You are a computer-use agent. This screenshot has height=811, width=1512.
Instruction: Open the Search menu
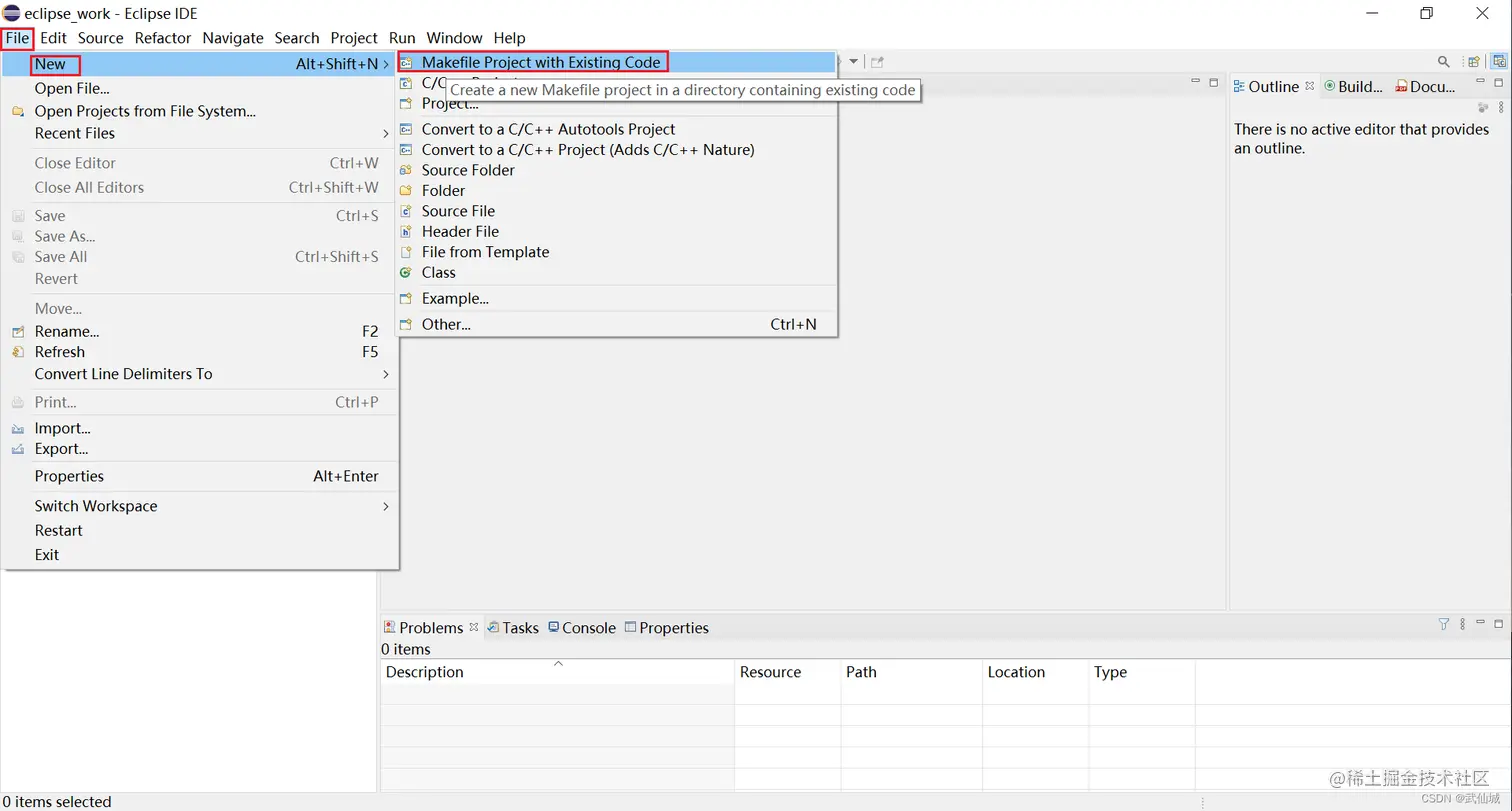coord(297,38)
